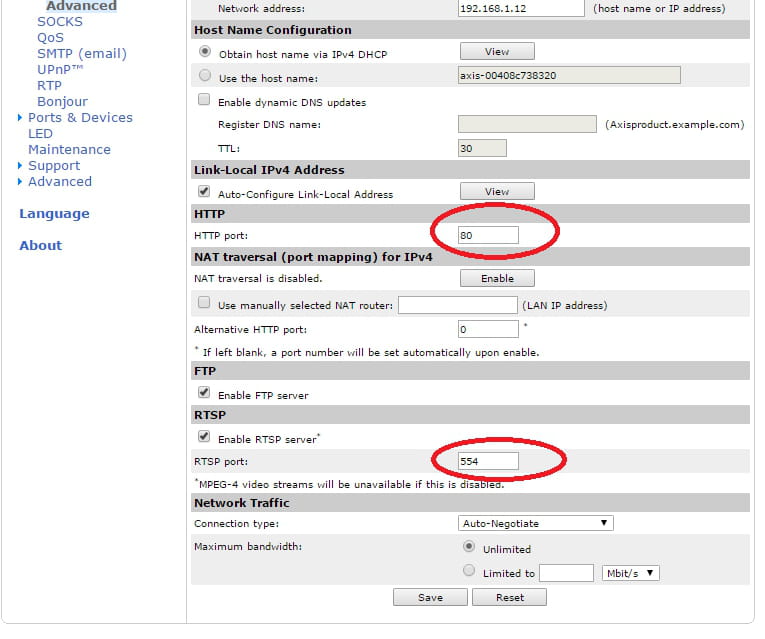765x639 pixels.
Task: Toggle Enable FTP server checkbox
Action: 204,392
